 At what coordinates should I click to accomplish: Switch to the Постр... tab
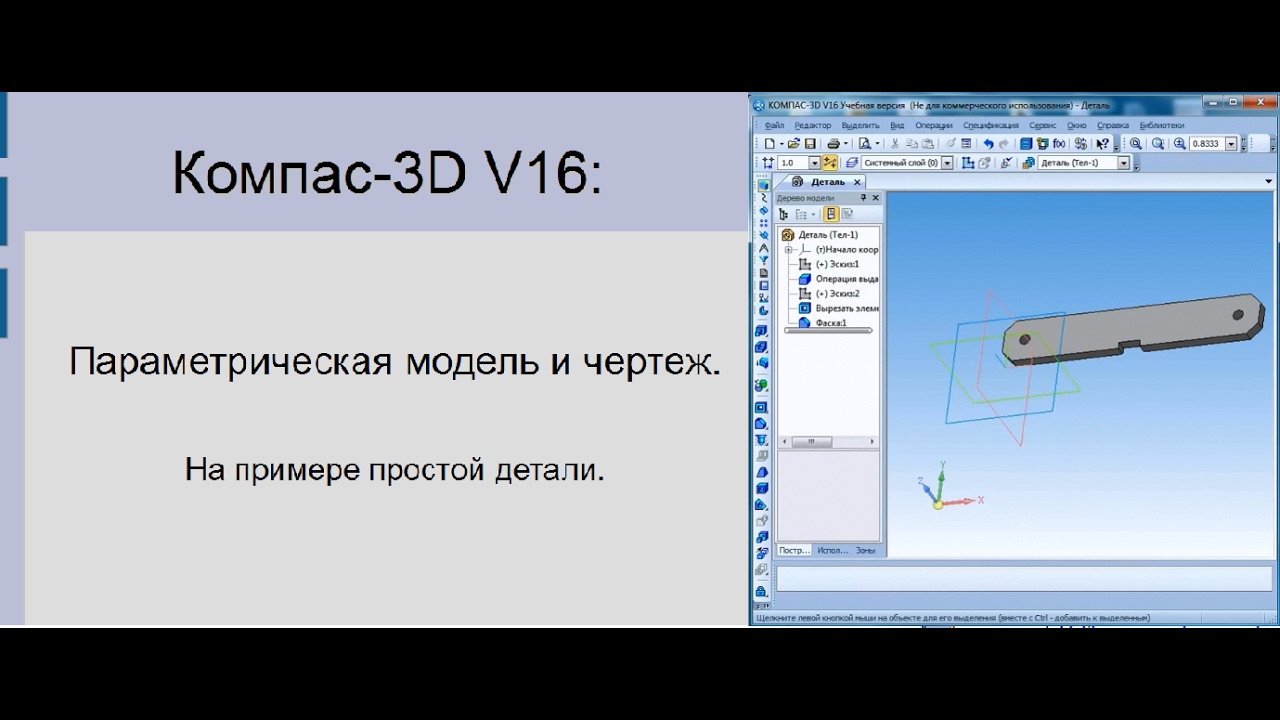[795, 550]
